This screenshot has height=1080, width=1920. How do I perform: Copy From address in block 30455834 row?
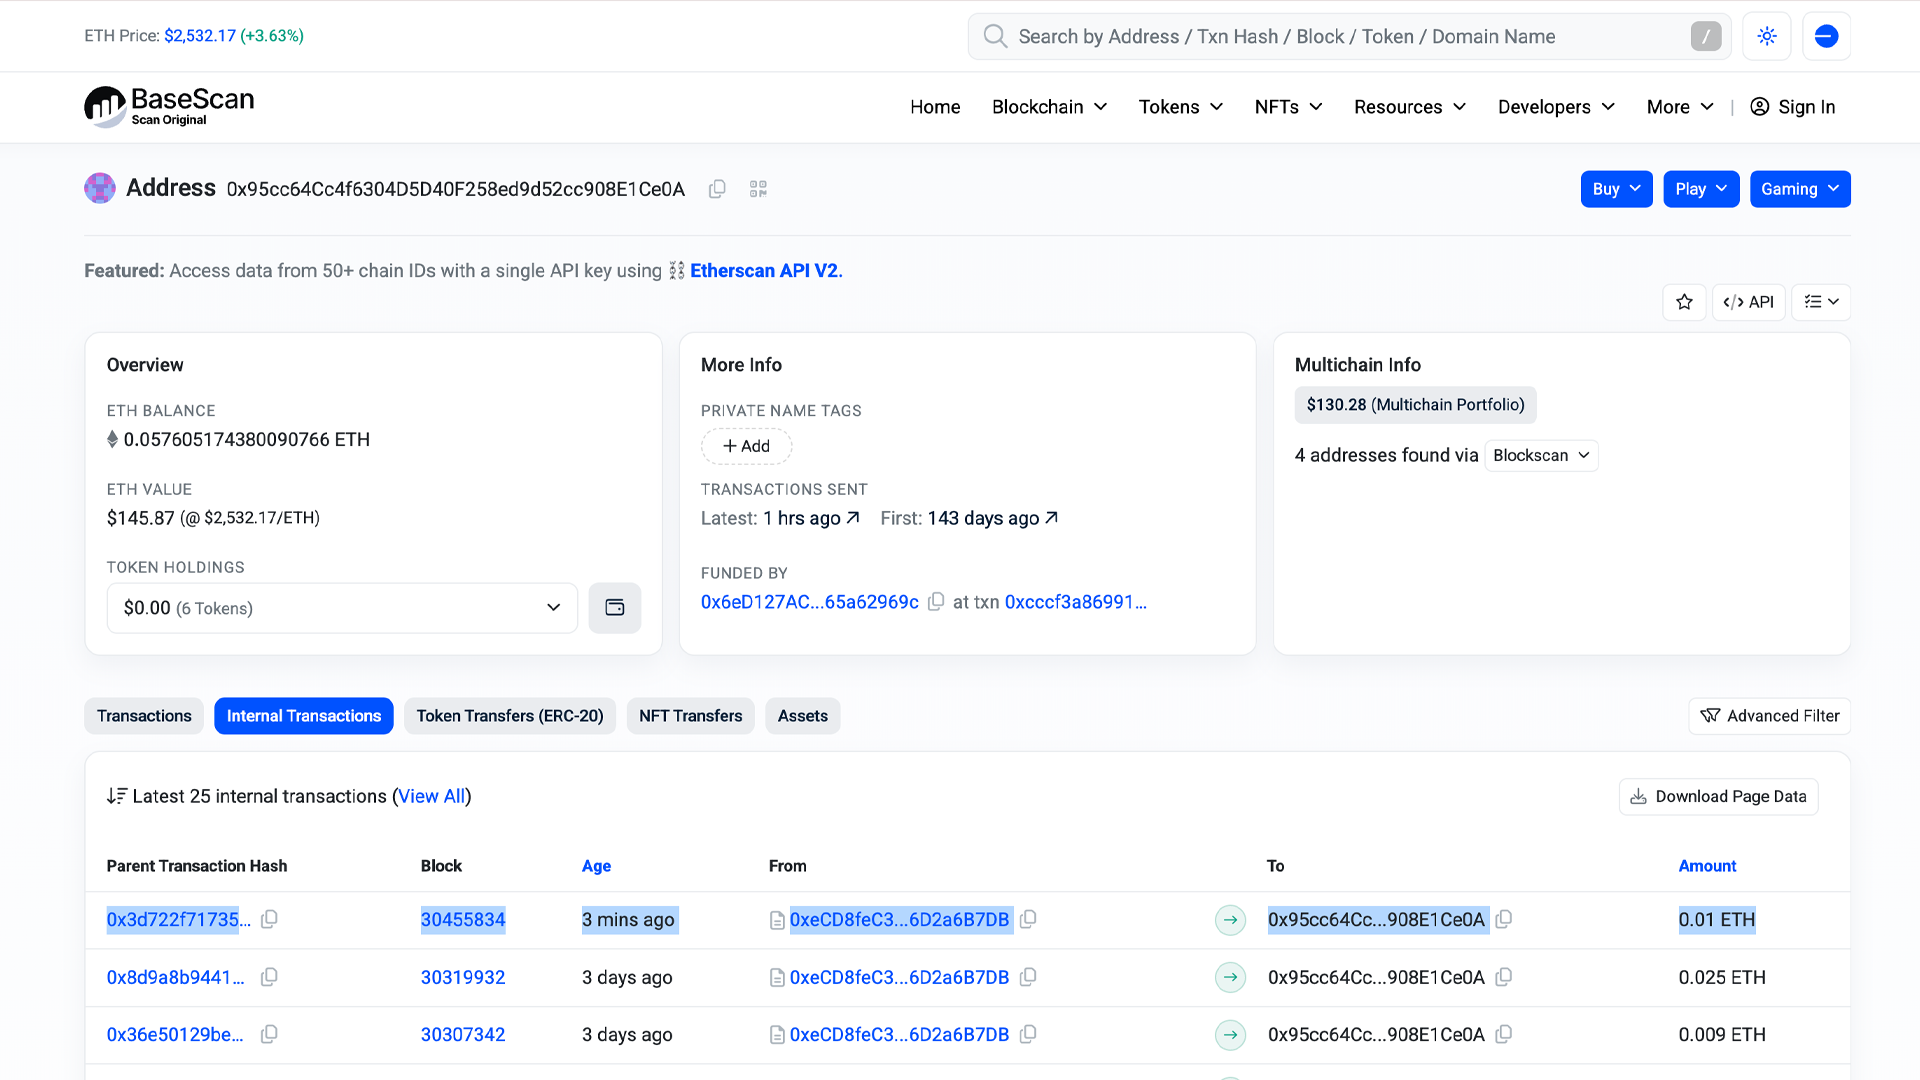tap(1028, 919)
